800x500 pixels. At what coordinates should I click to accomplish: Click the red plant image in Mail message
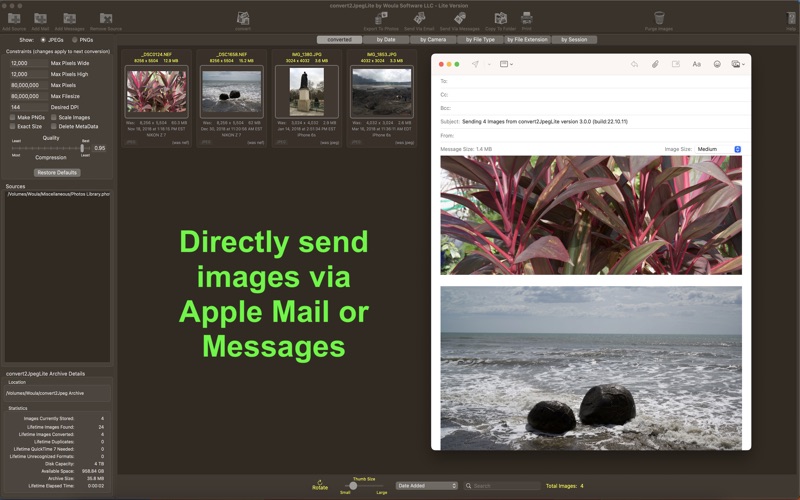point(591,215)
